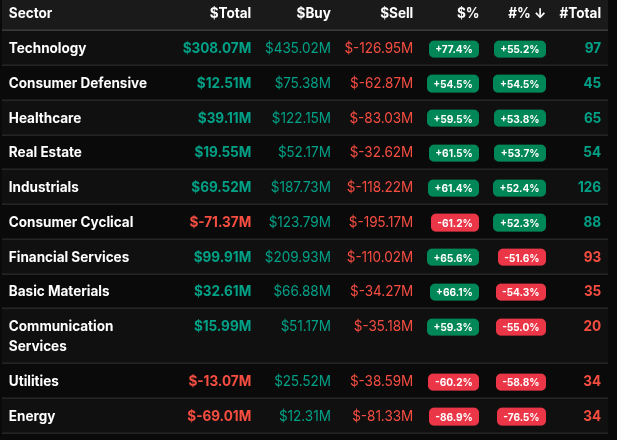
Task: Click the 126 total count for Industrials
Action: pos(589,187)
